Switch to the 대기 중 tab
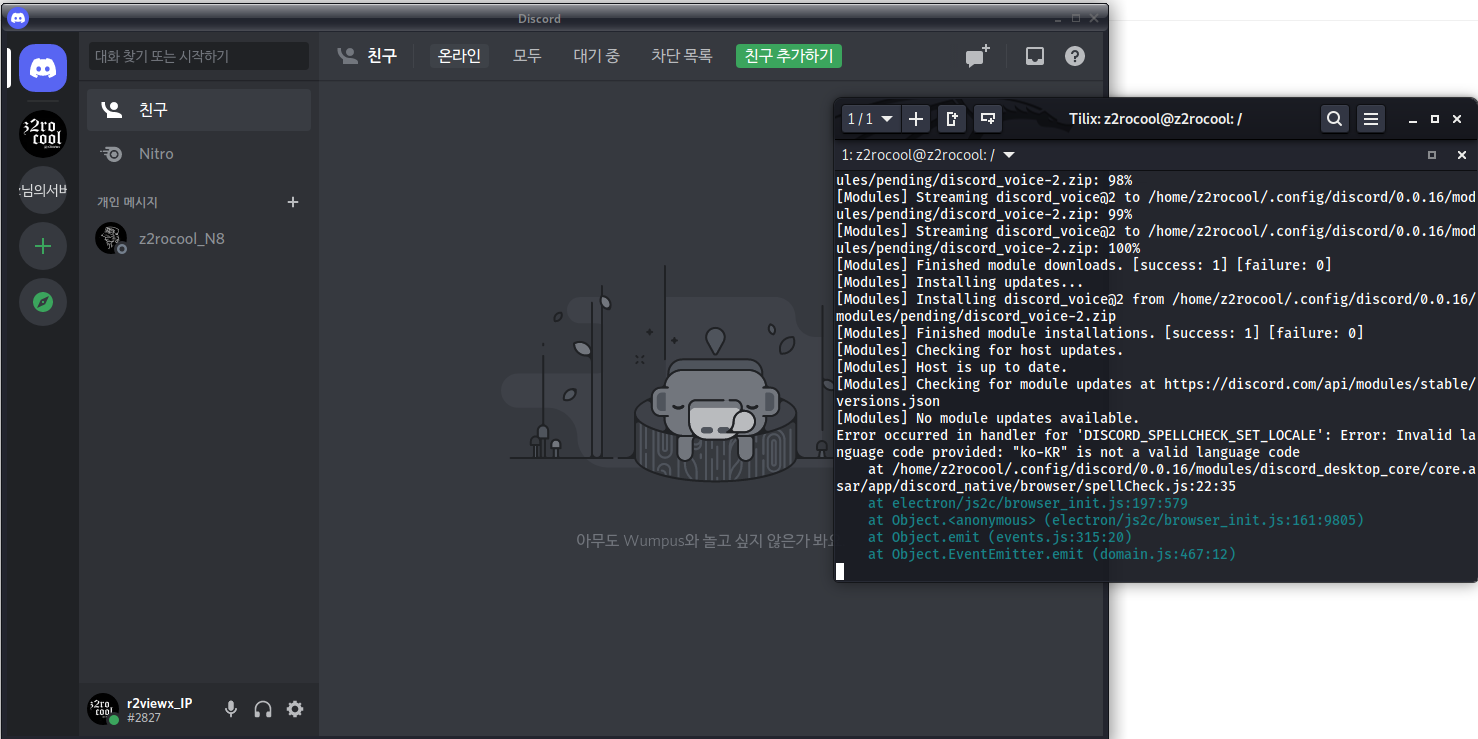Image resolution: width=1478 pixels, height=739 pixels. click(x=596, y=56)
